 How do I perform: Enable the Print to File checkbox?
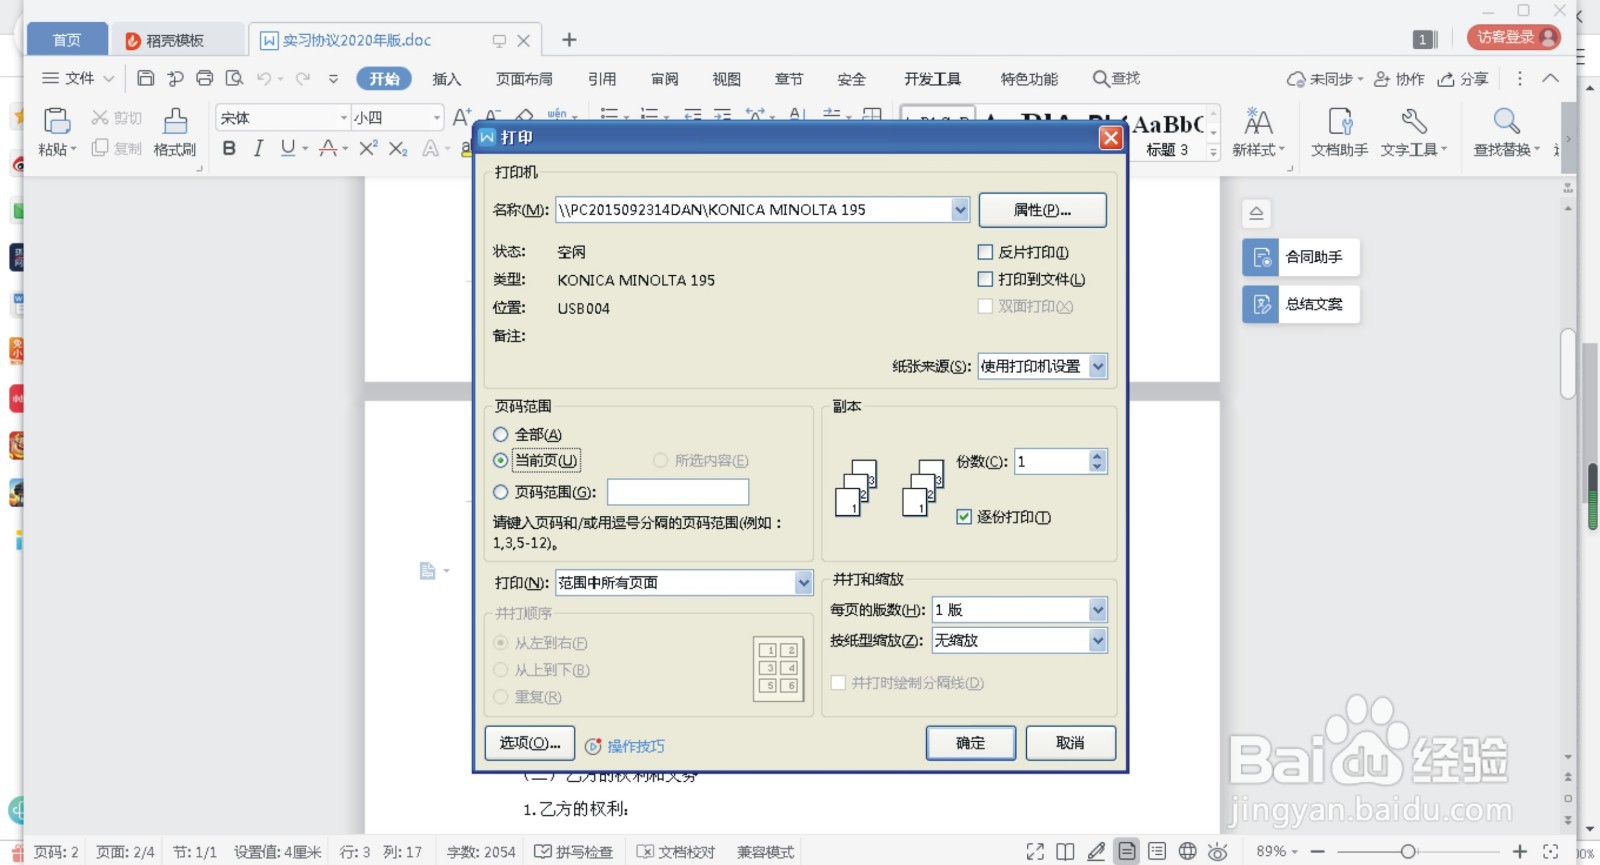point(985,279)
